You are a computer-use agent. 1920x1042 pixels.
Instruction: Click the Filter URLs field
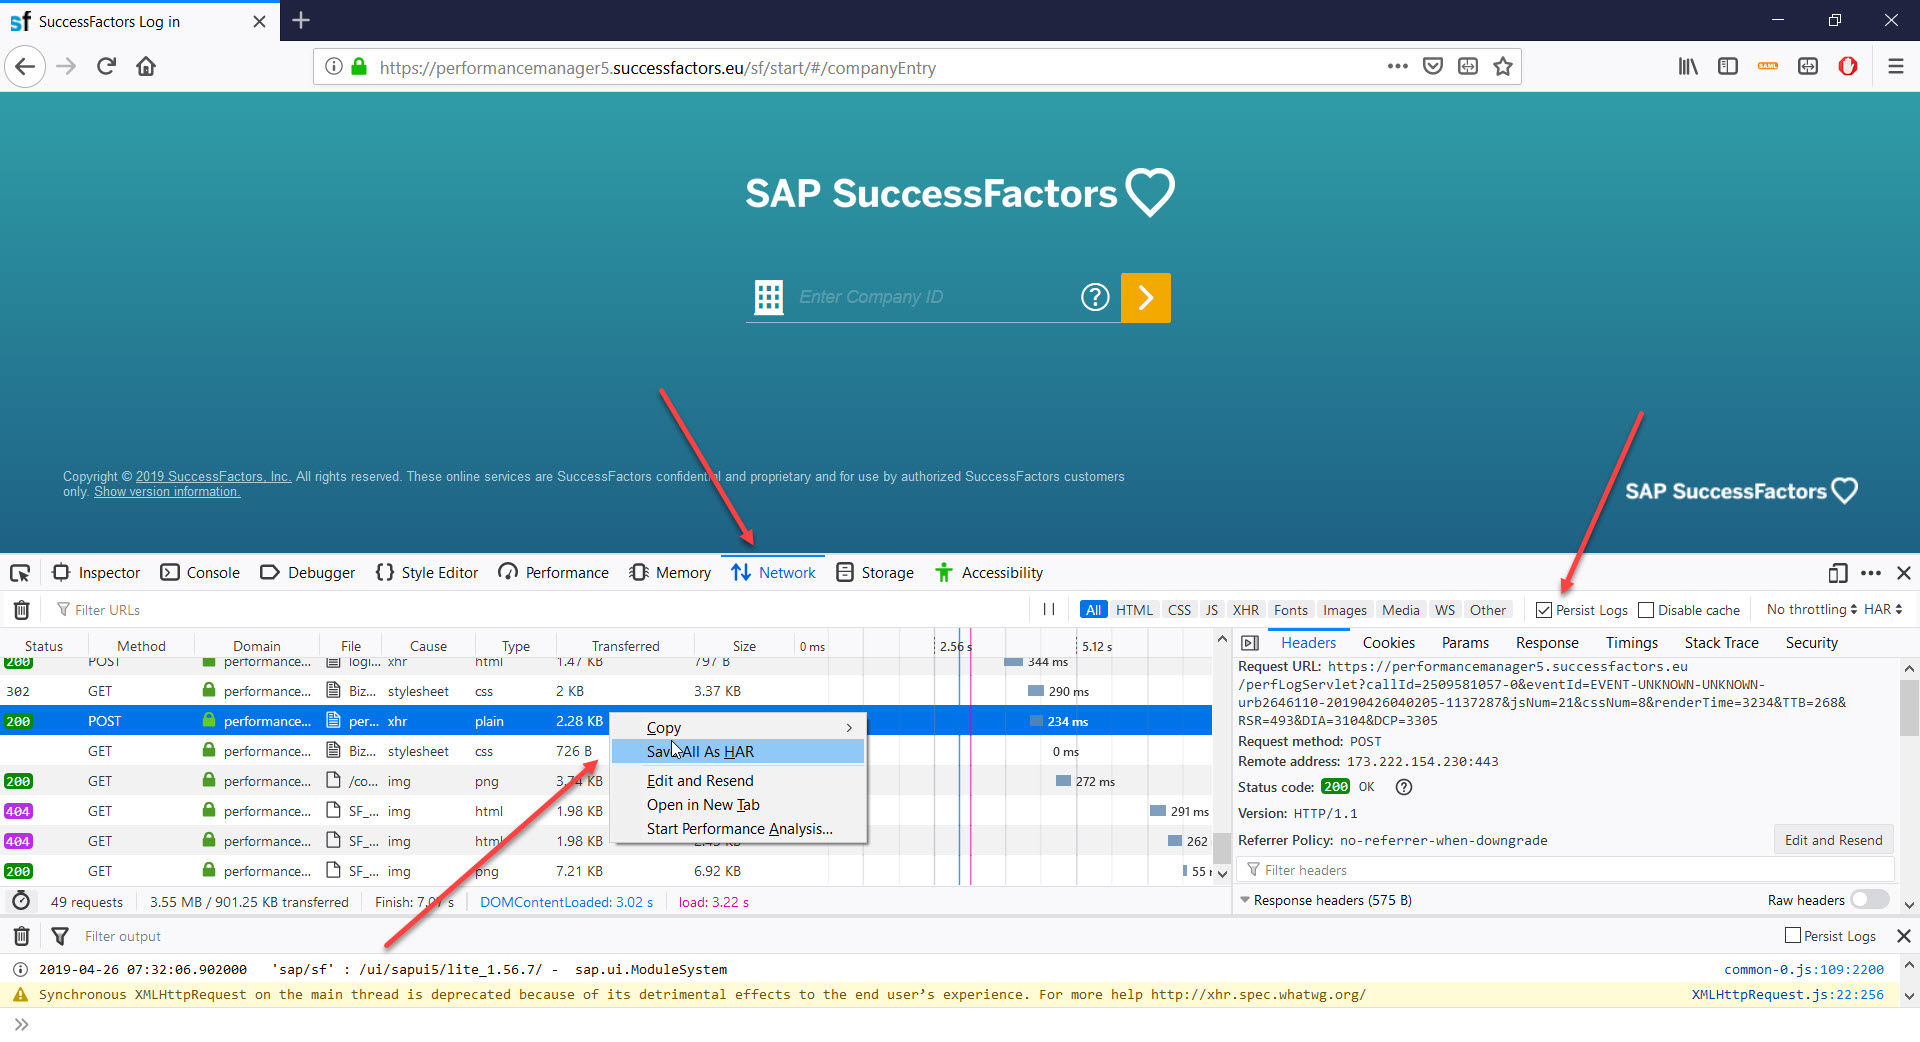click(x=540, y=610)
